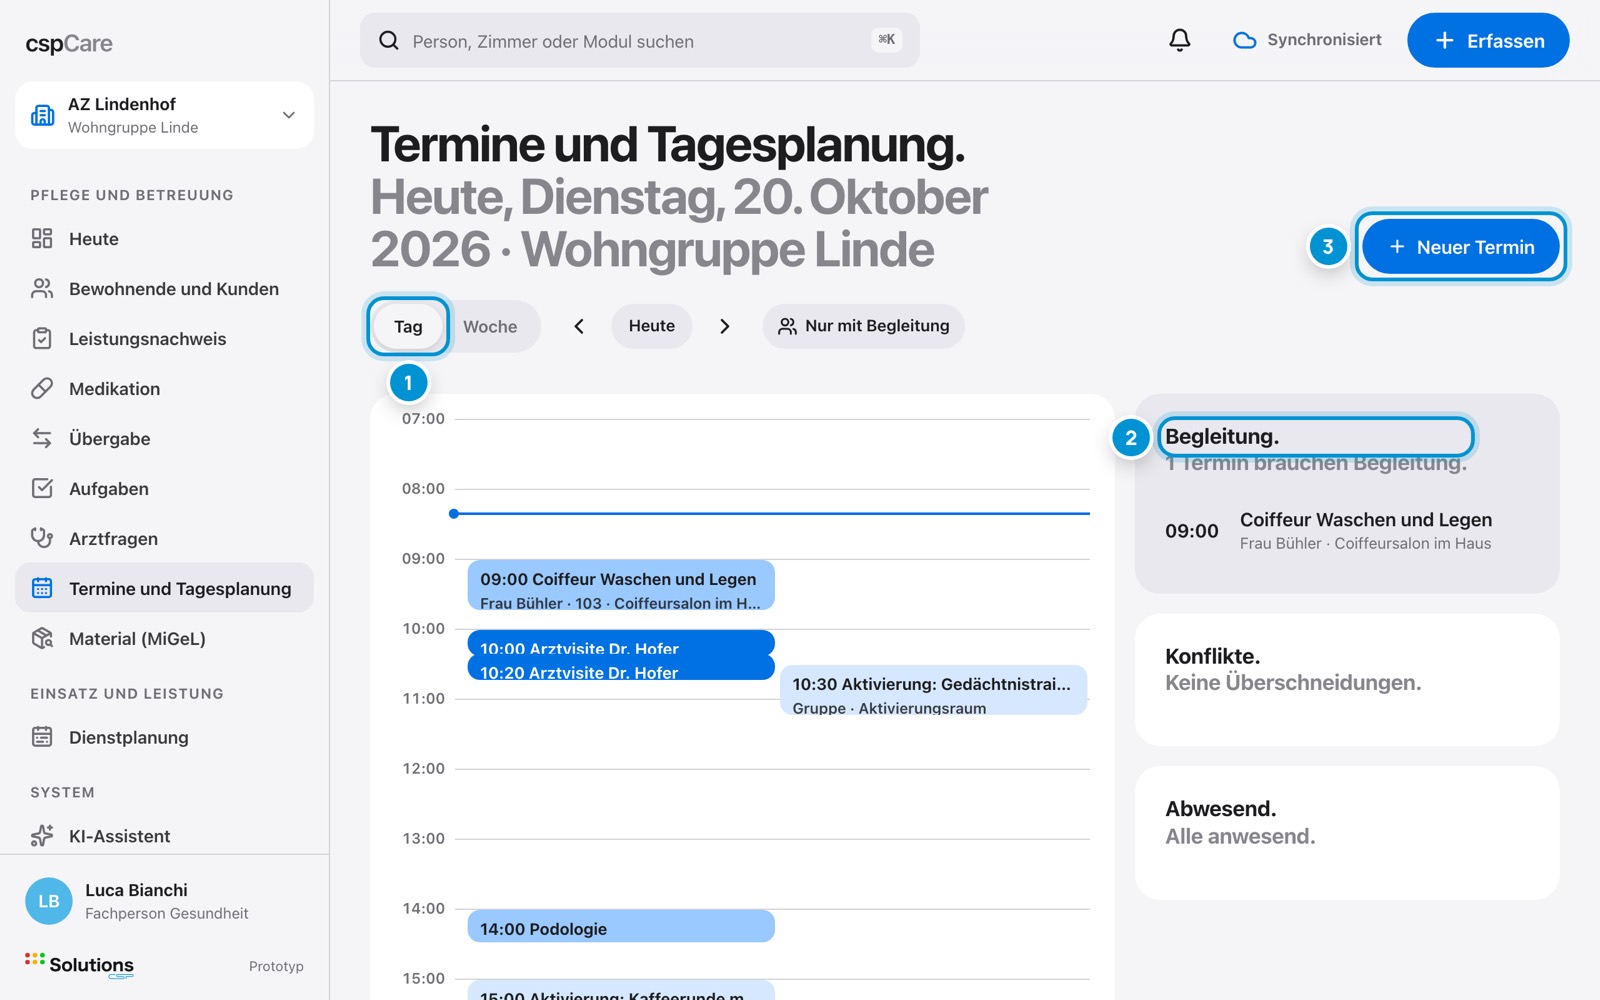Click Übergabe arrows icon
Screen dimensions: 1600x1000
coord(42,438)
